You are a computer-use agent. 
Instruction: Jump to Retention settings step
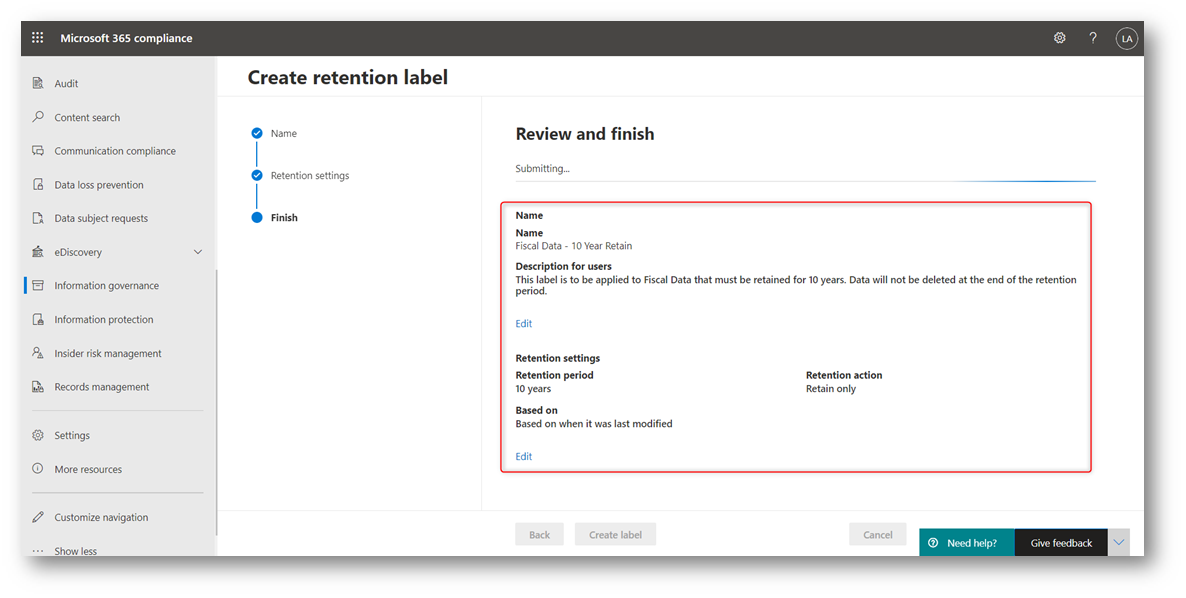[310, 176]
